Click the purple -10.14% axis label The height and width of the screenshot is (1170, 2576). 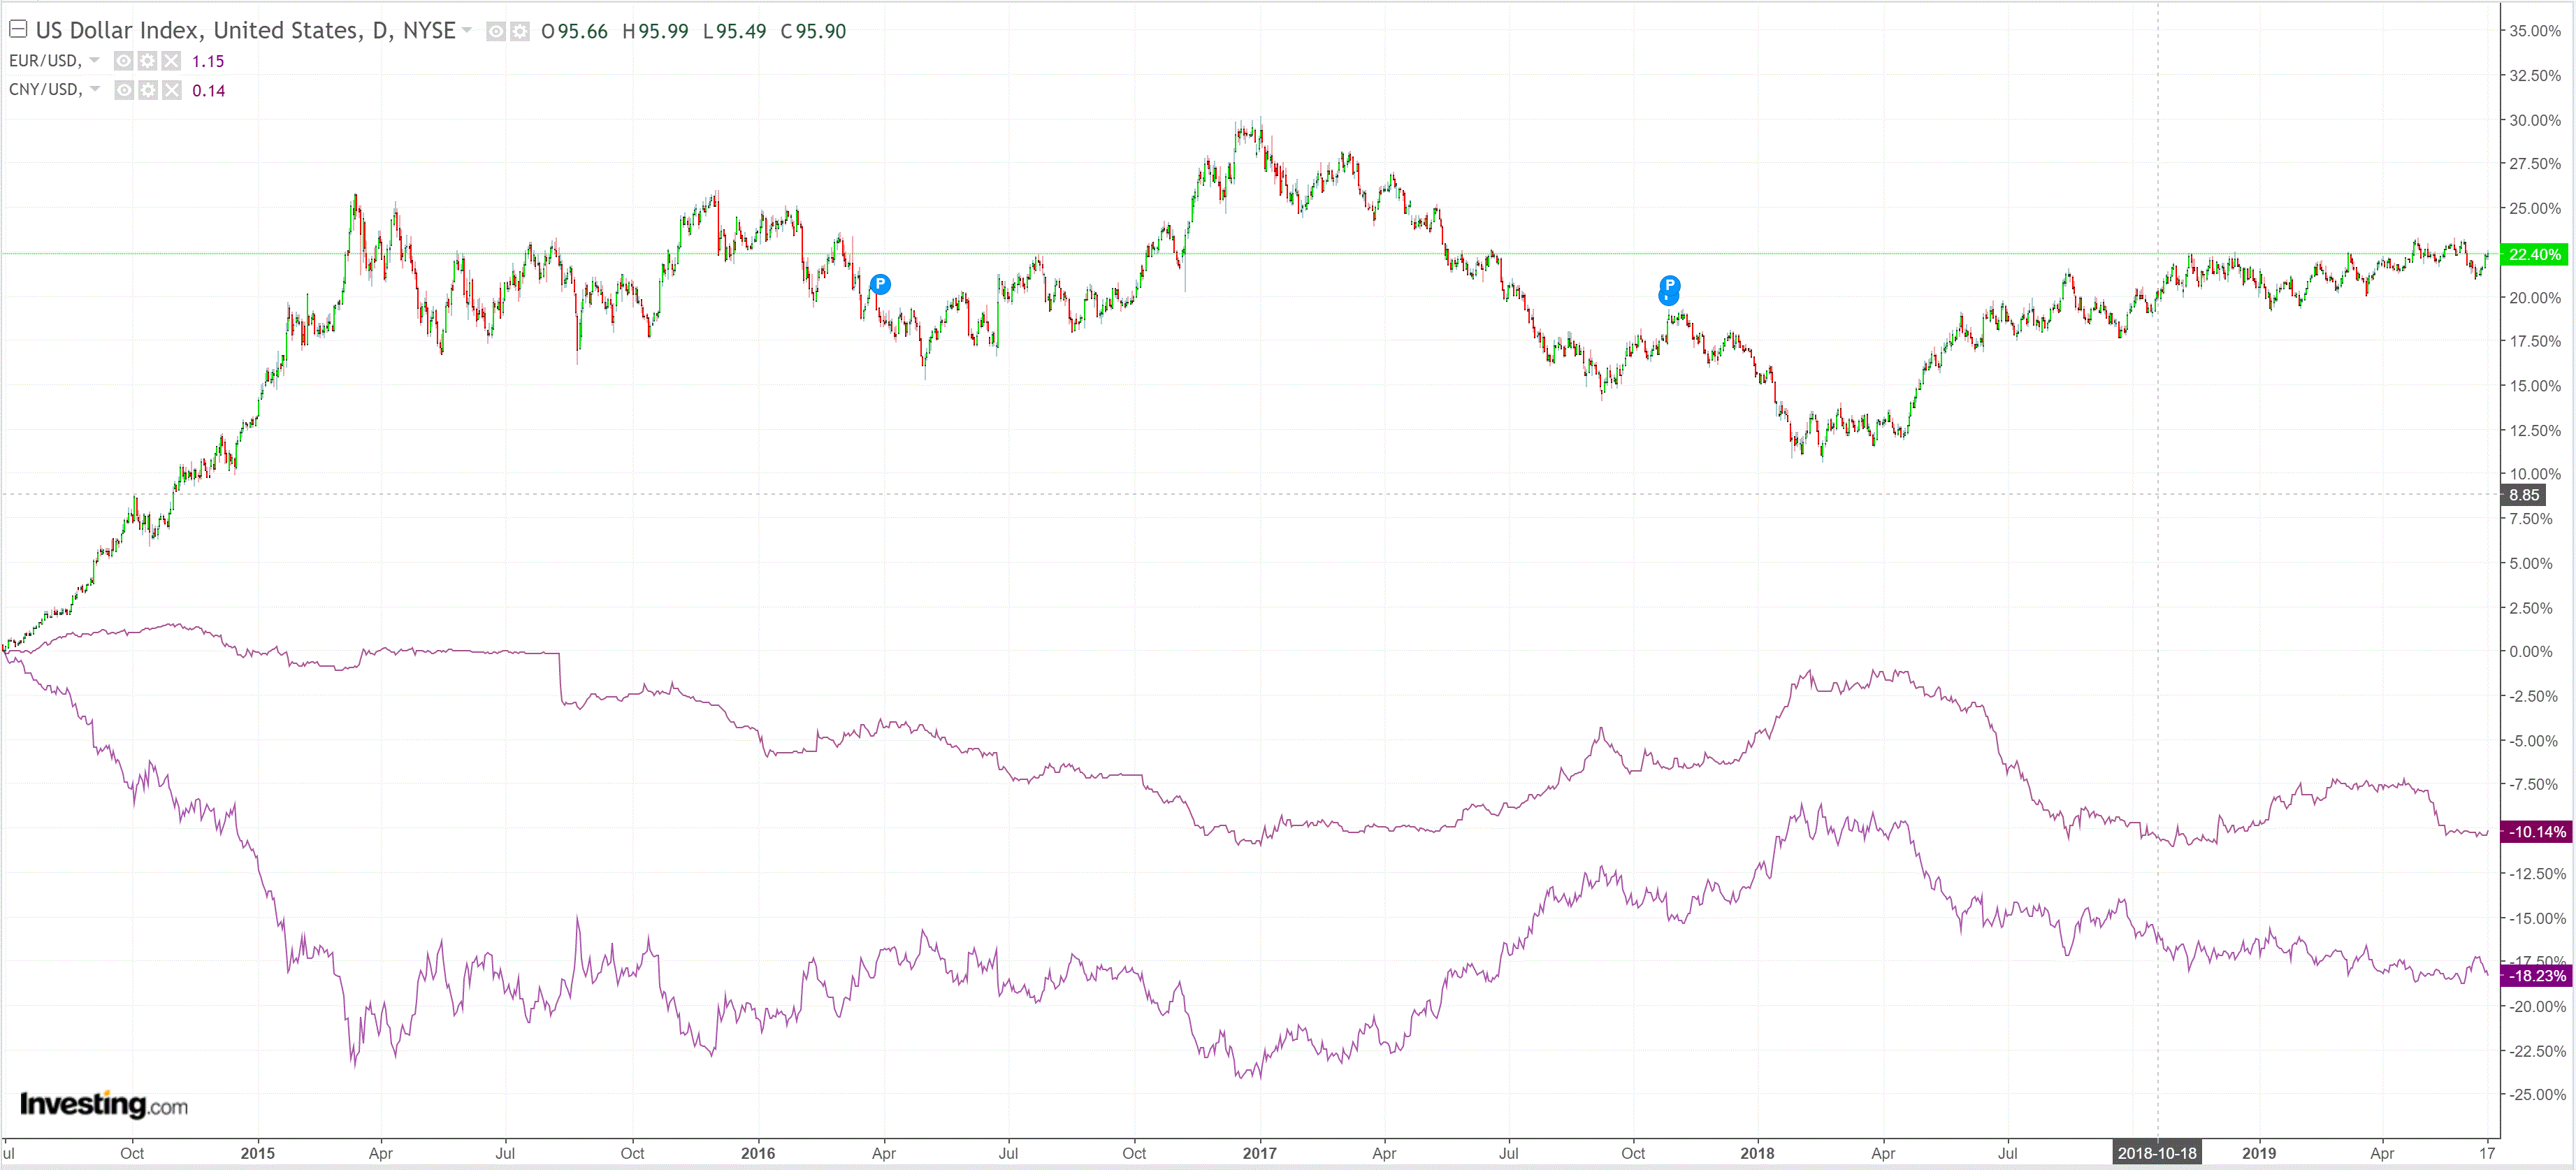(x=2537, y=831)
